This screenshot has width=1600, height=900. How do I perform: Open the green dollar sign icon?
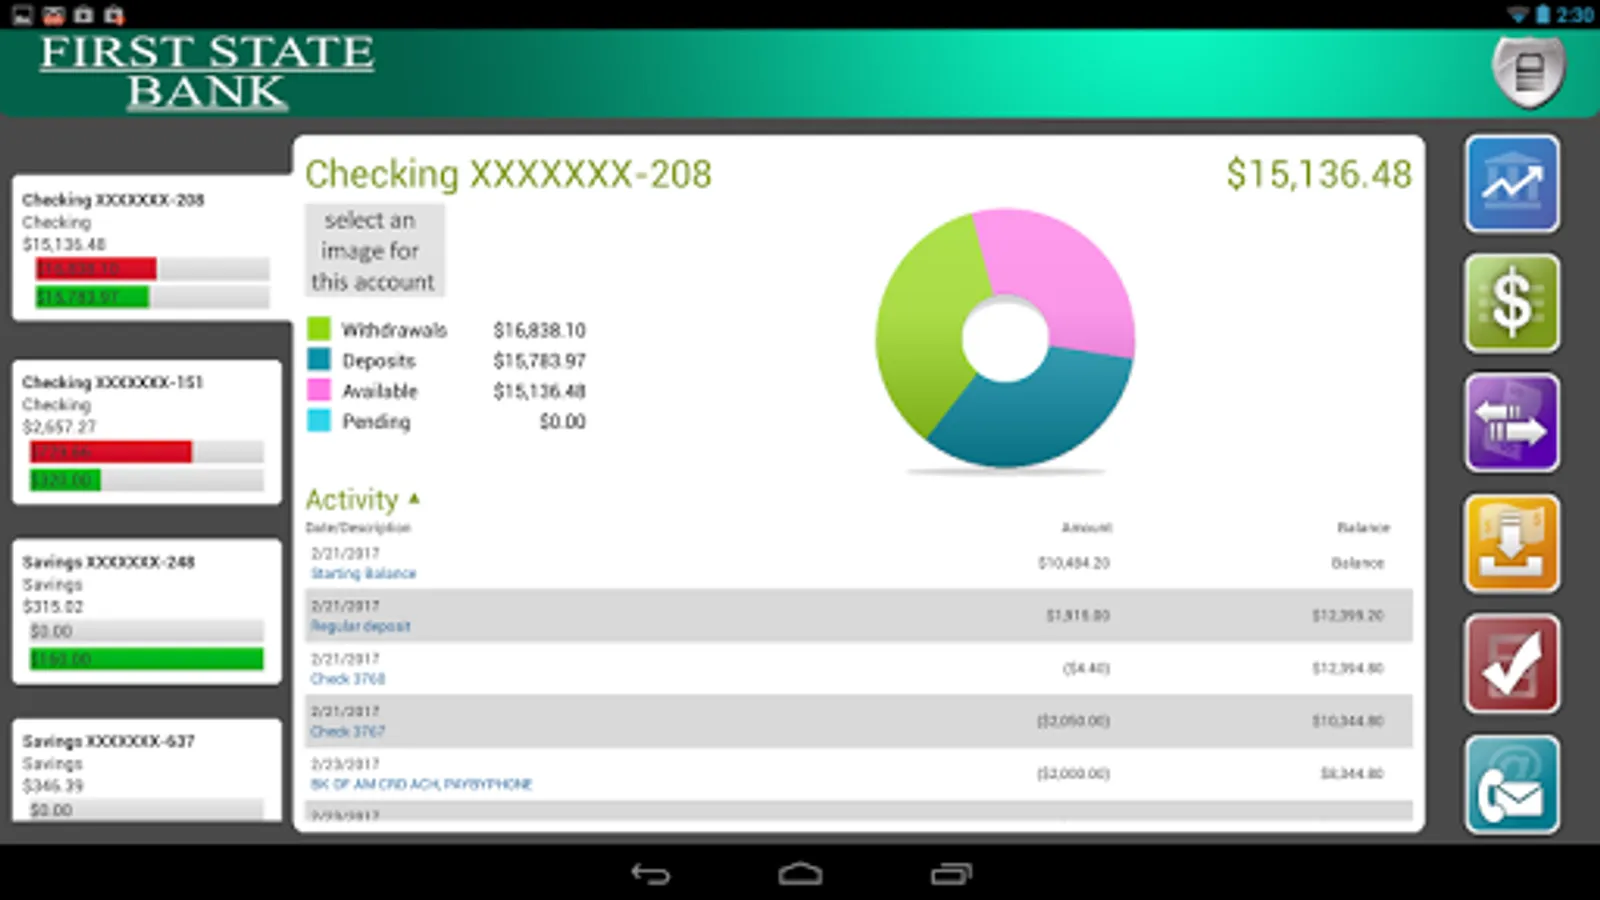[1512, 303]
